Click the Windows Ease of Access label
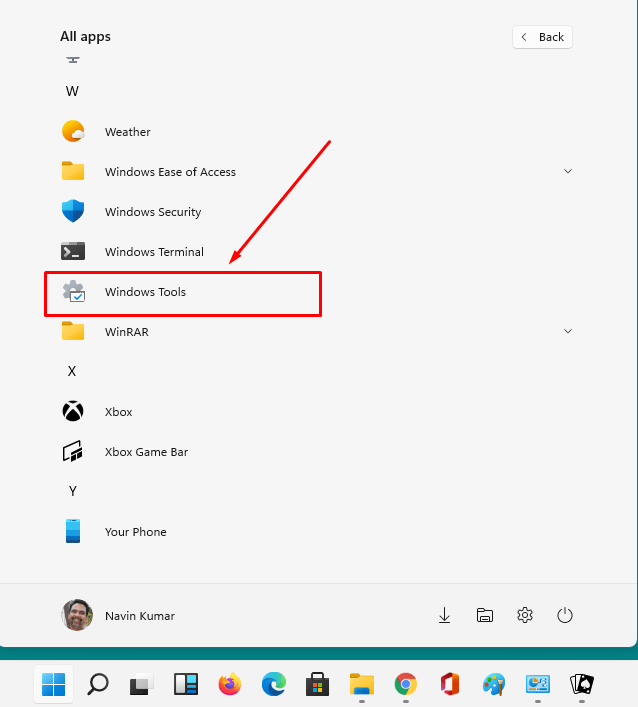 170,172
